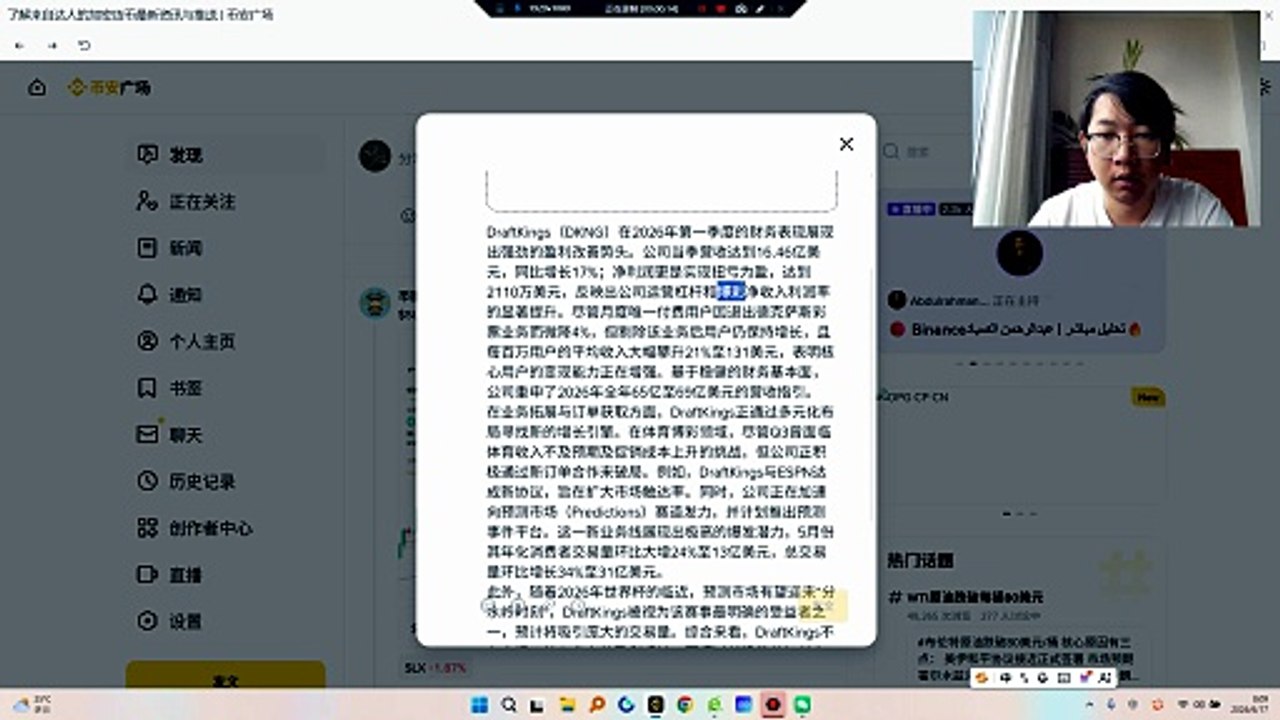Screen dimensions: 1280x720
Task: Click the green WeChat taskbar icon
Action: click(802, 704)
